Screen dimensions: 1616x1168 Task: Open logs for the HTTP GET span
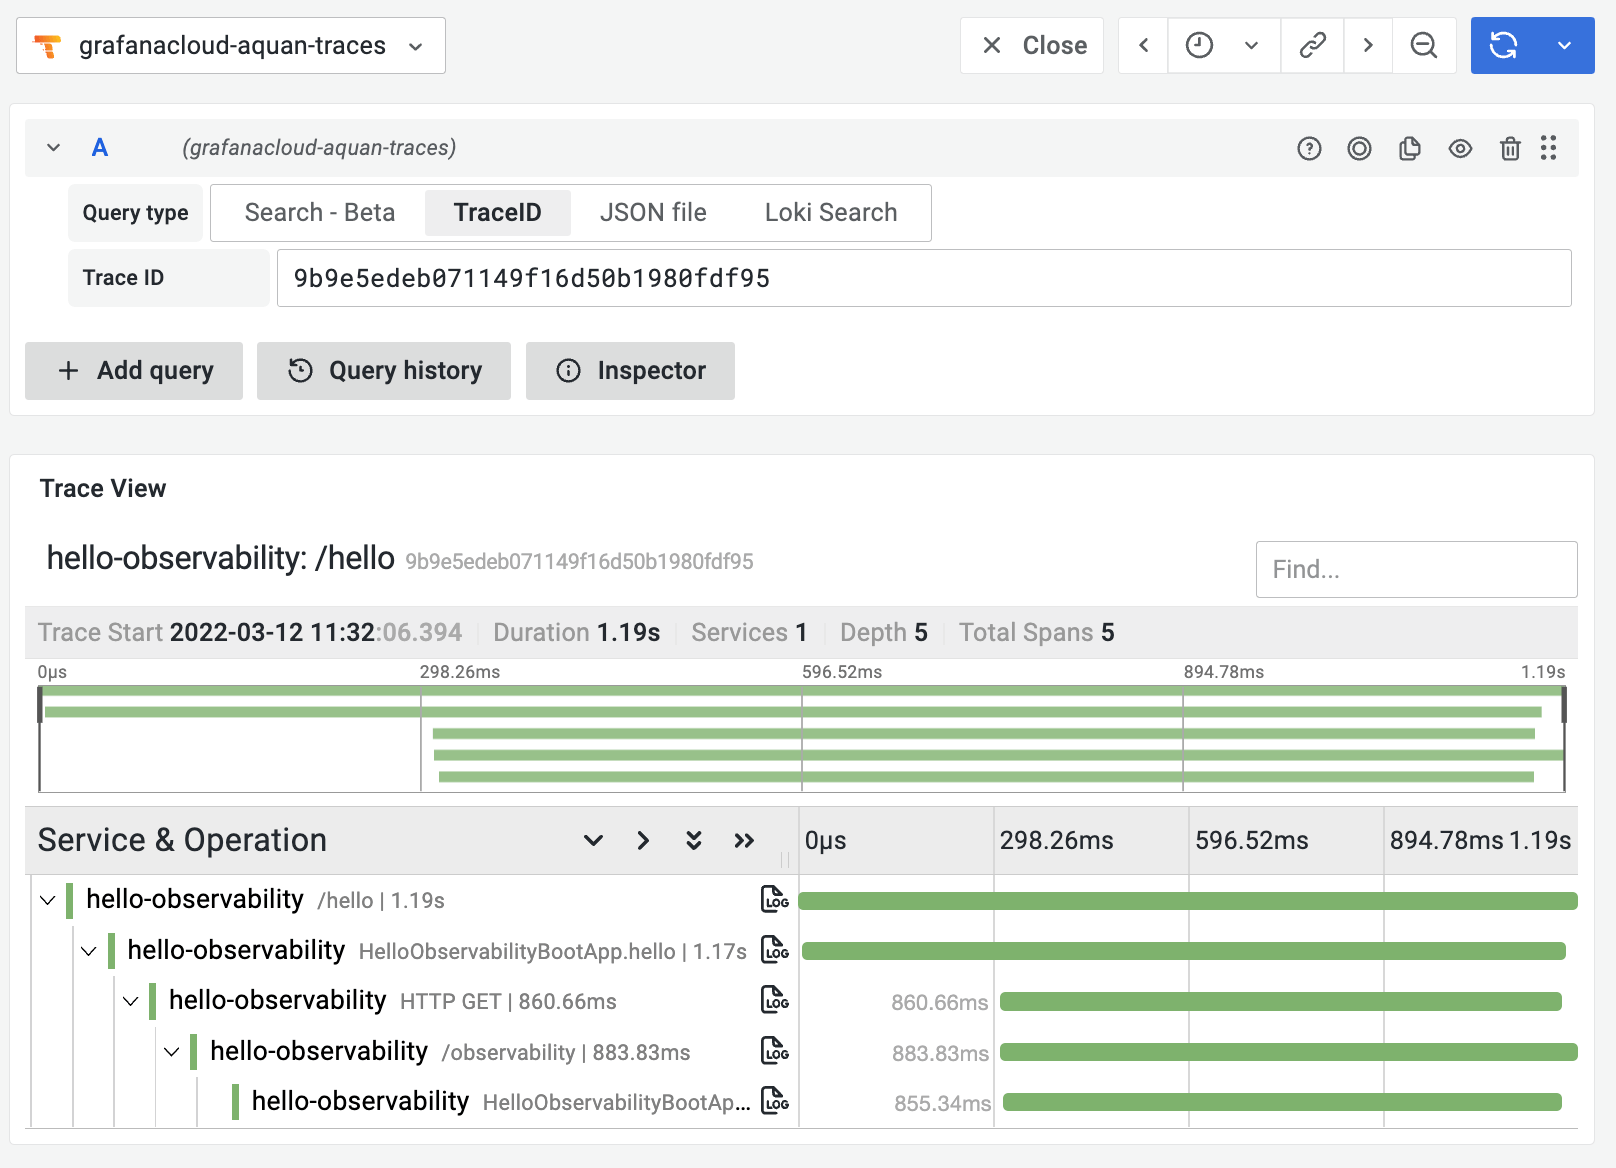pyautogui.click(x=774, y=1001)
